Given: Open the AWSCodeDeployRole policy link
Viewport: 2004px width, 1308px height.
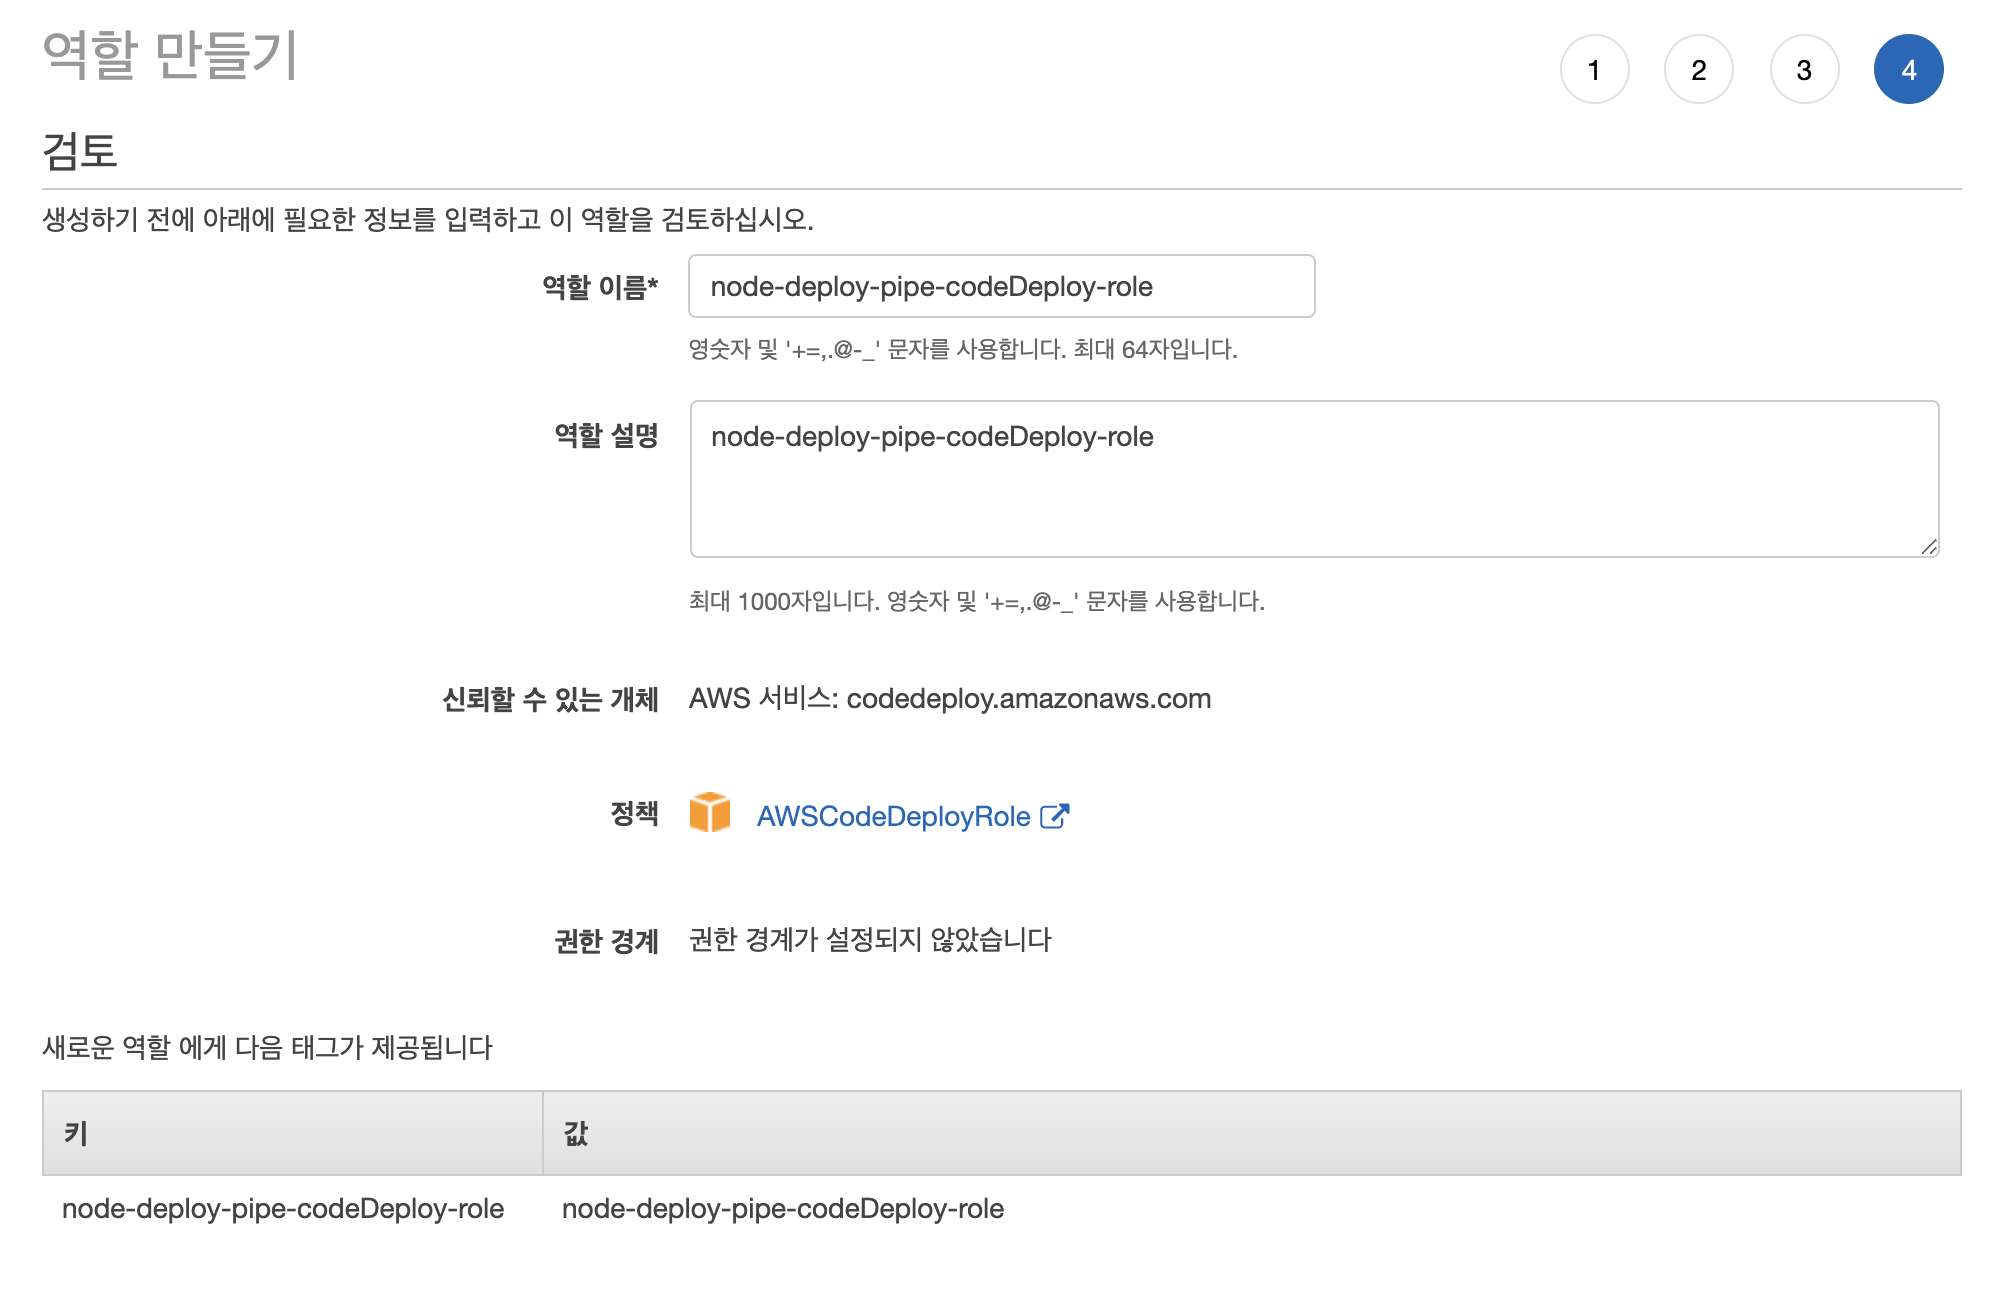Looking at the screenshot, I should (x=893, y=817).
